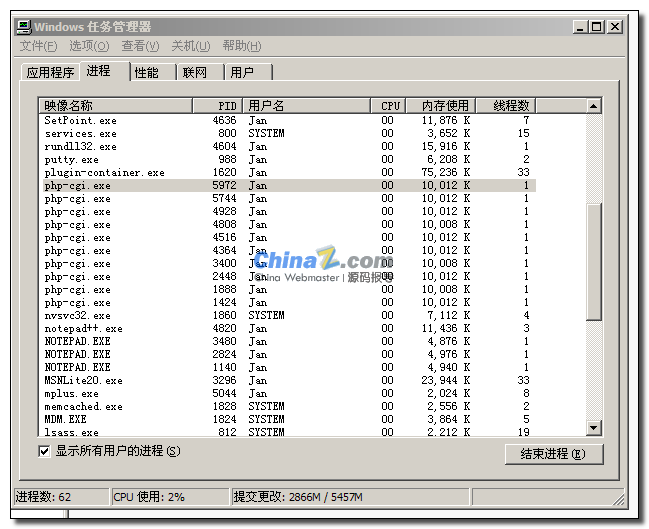Select the putty.exe process
This screenshot has width=649, height=529.
[x=287, y=159]
